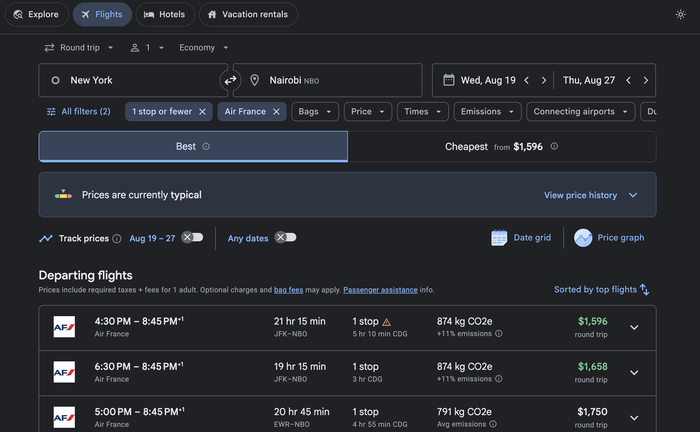This screenshot has width=700, height=432.
Task: Expand the $1,658 flight details
Action: [x=634, y=373]
